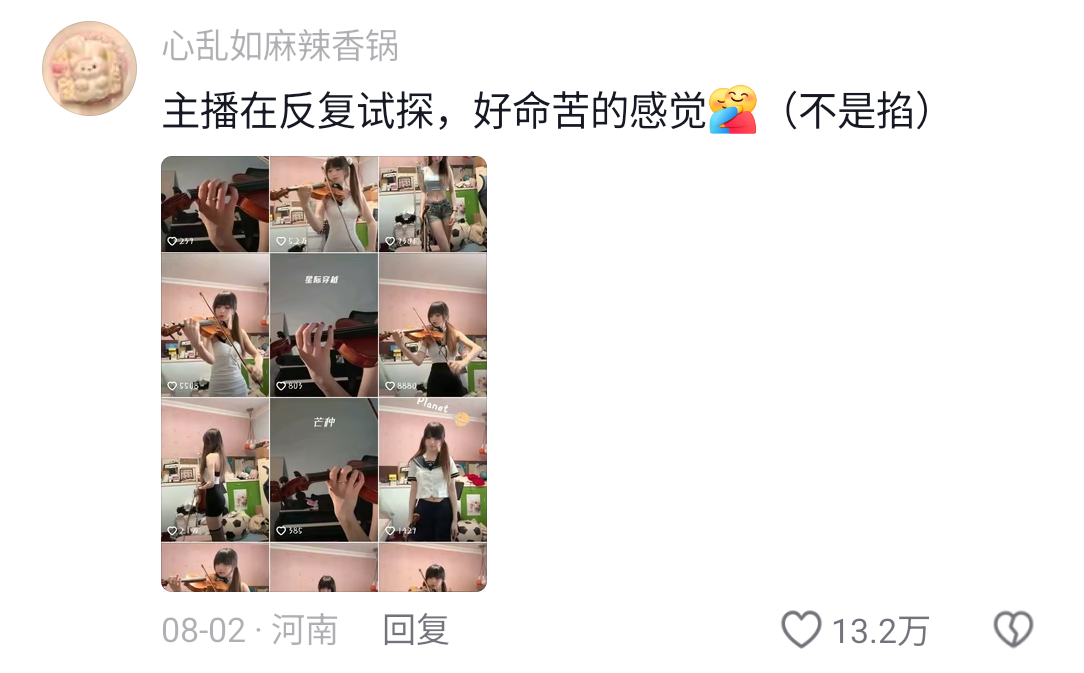Tap heart icon showing 5508 likes
Image resolution: width=1084 pixels, height=673 pixels.
tap(172, 386)
